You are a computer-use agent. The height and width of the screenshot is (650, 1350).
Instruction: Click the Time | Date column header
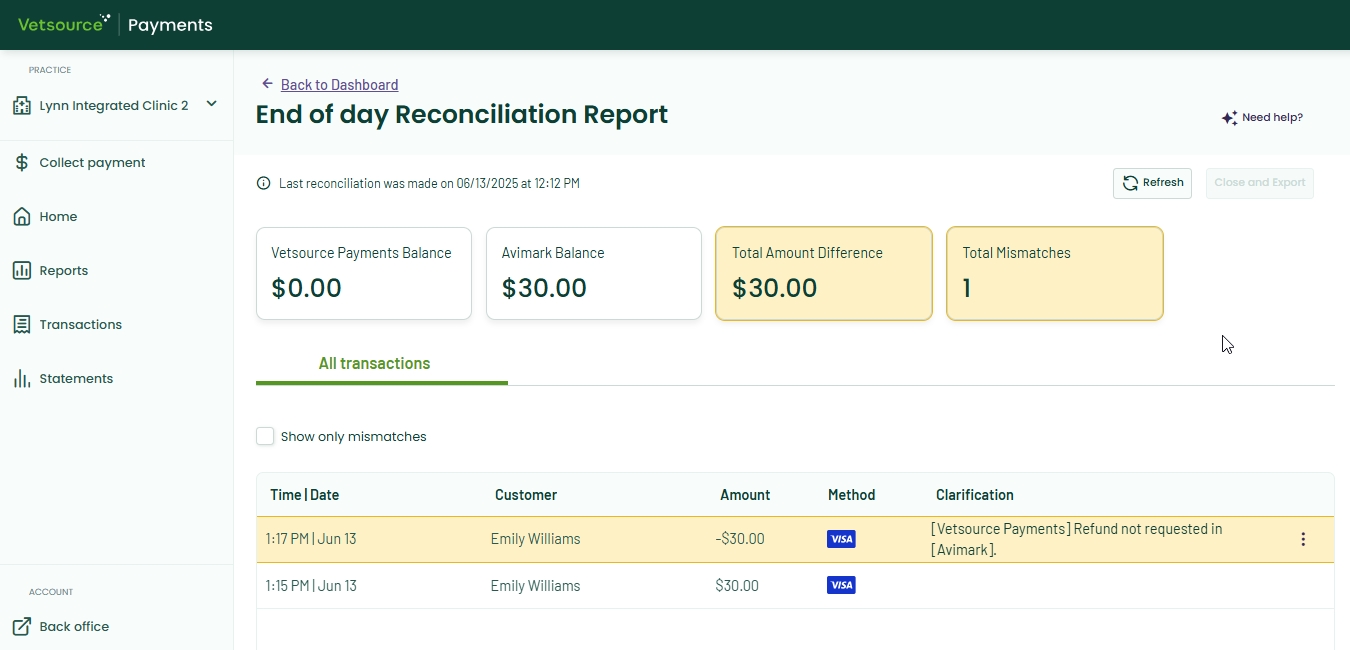305,495
